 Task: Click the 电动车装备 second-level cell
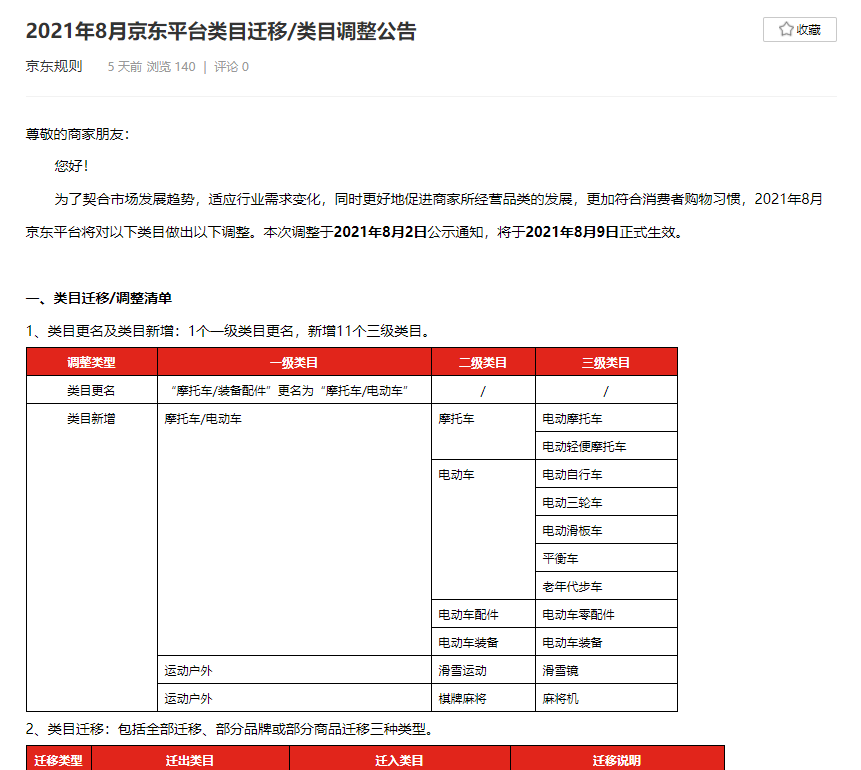[x=483, y=642]
